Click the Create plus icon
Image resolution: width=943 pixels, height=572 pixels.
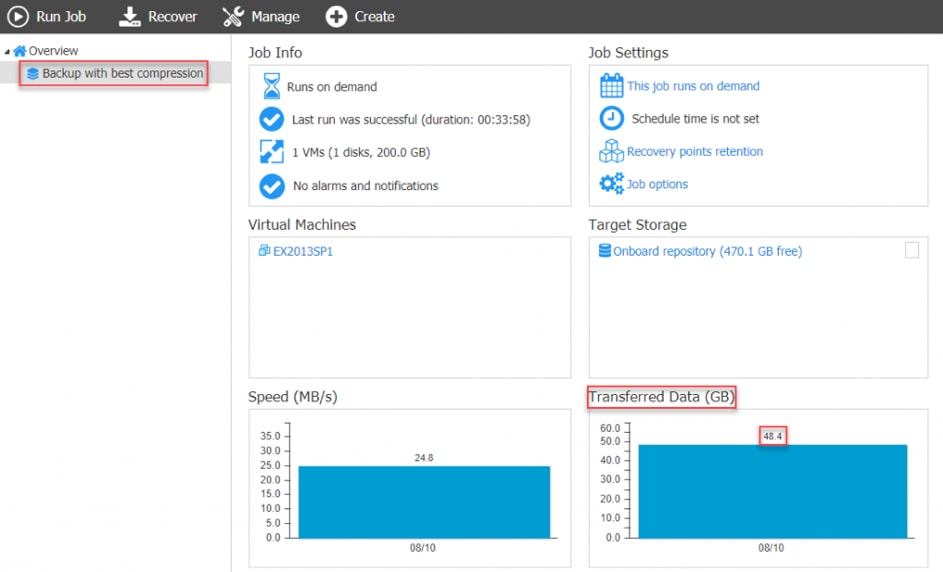pos(337,16)
